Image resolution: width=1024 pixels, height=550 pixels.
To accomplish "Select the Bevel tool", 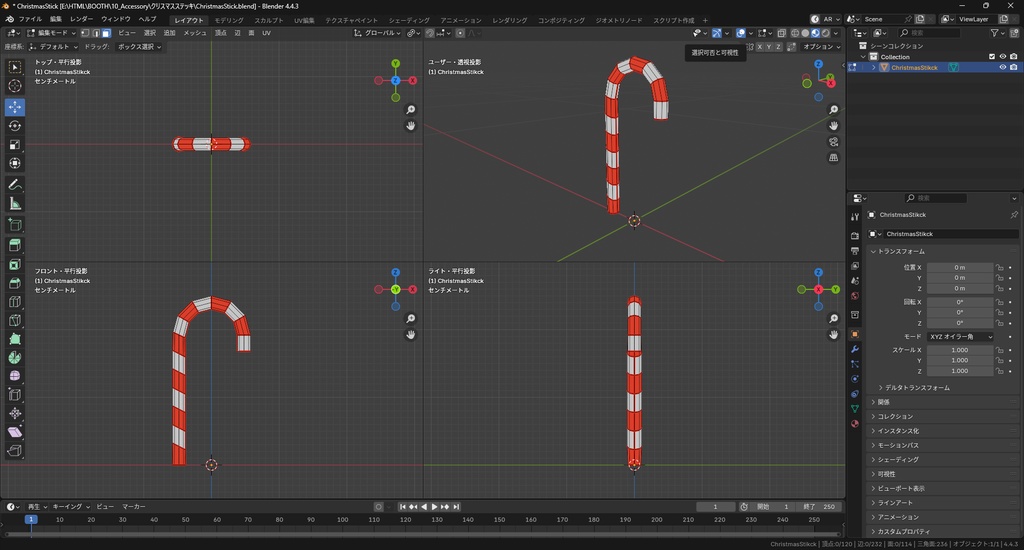I will [14, 283].
